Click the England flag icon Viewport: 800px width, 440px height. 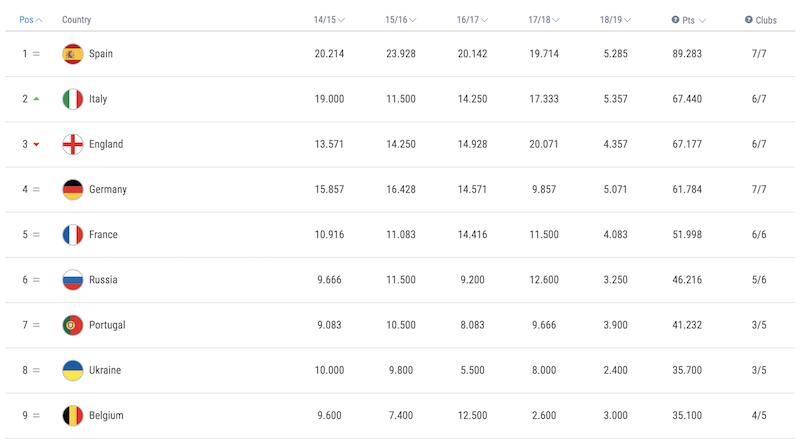(72, 144)
